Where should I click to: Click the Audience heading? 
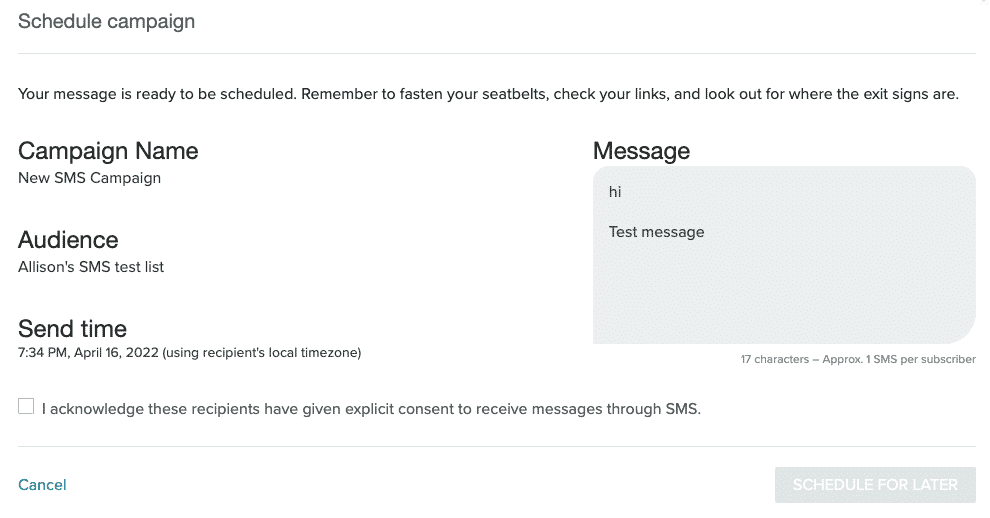(x=68, y=240)
